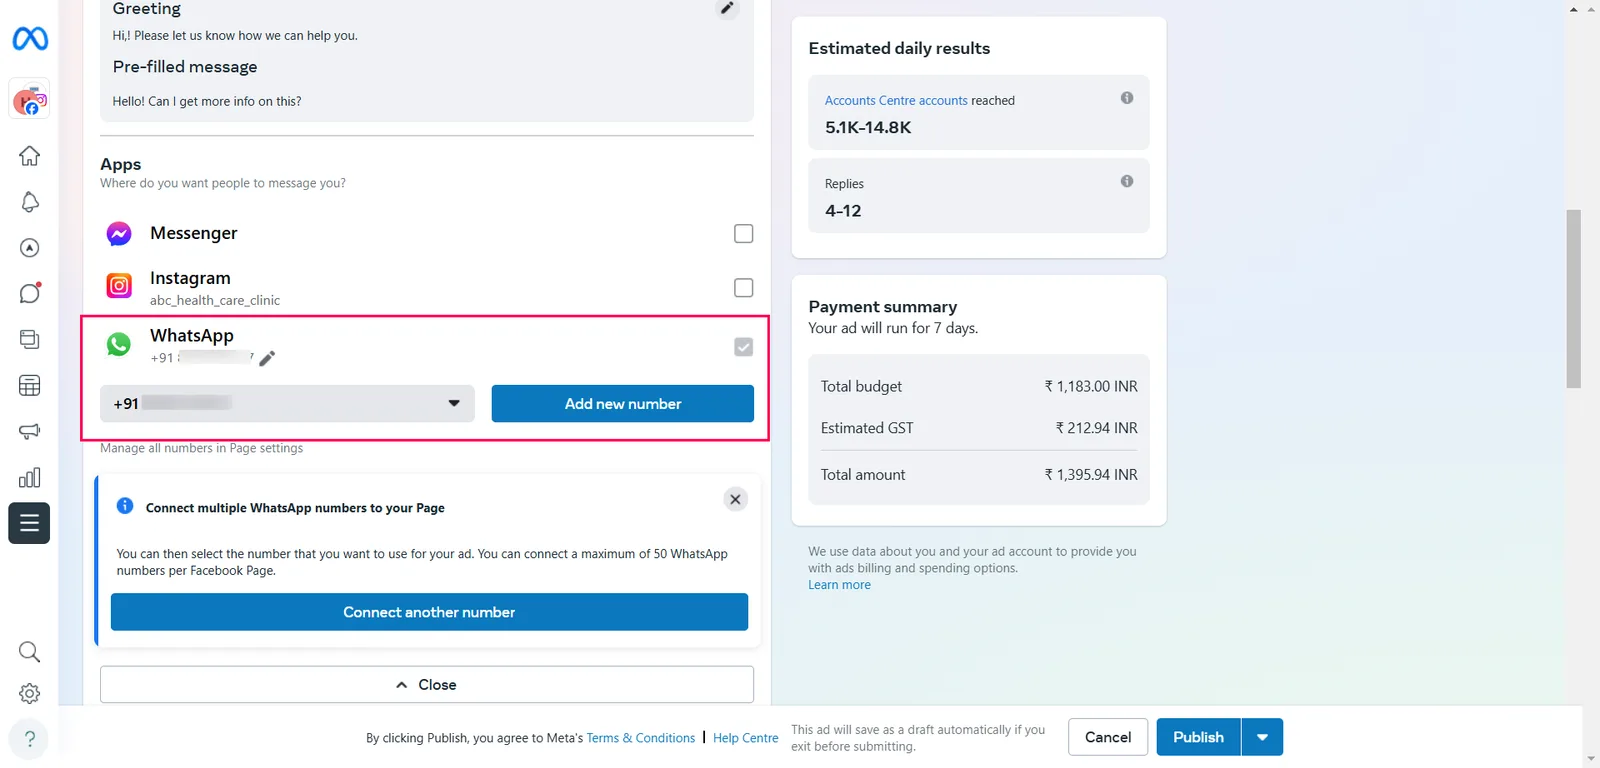Screen dimensions: 1600x768
Task: Publish the ad
Action: click(x=1198, y=737)
